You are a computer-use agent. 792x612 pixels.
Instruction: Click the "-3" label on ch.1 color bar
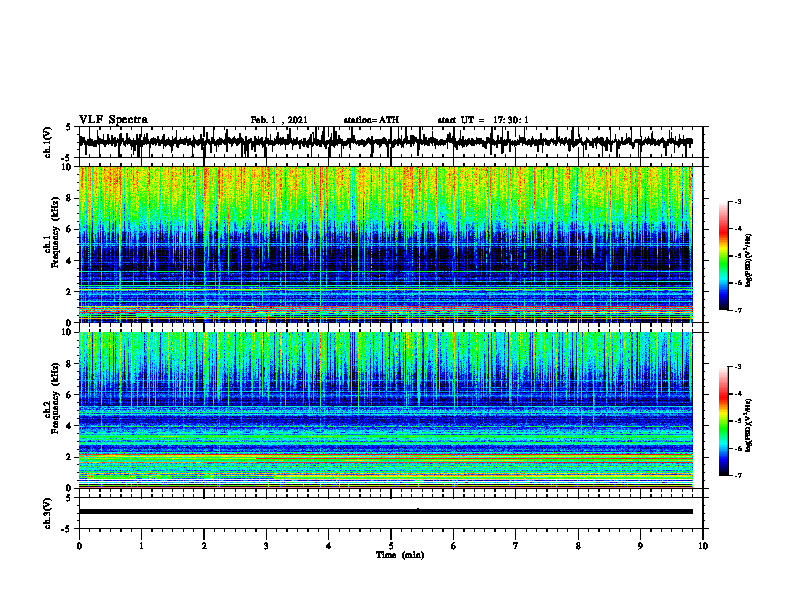(x=737, y=201)
